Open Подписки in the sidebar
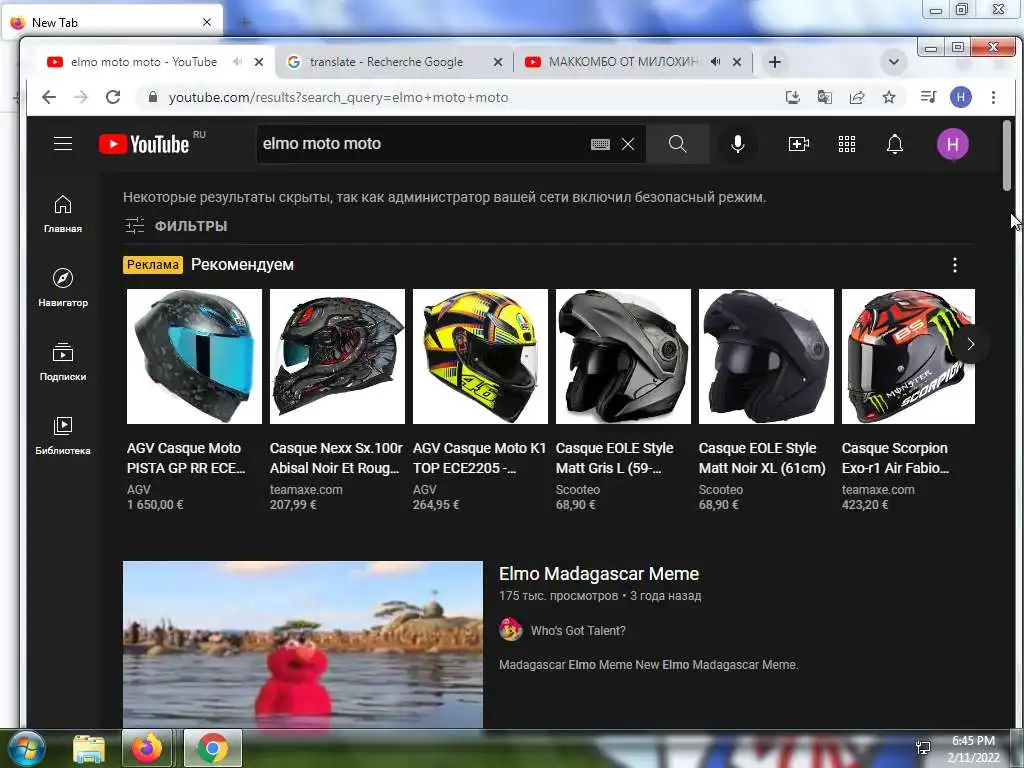1024x768 pixels. click(x=63, y=361)
